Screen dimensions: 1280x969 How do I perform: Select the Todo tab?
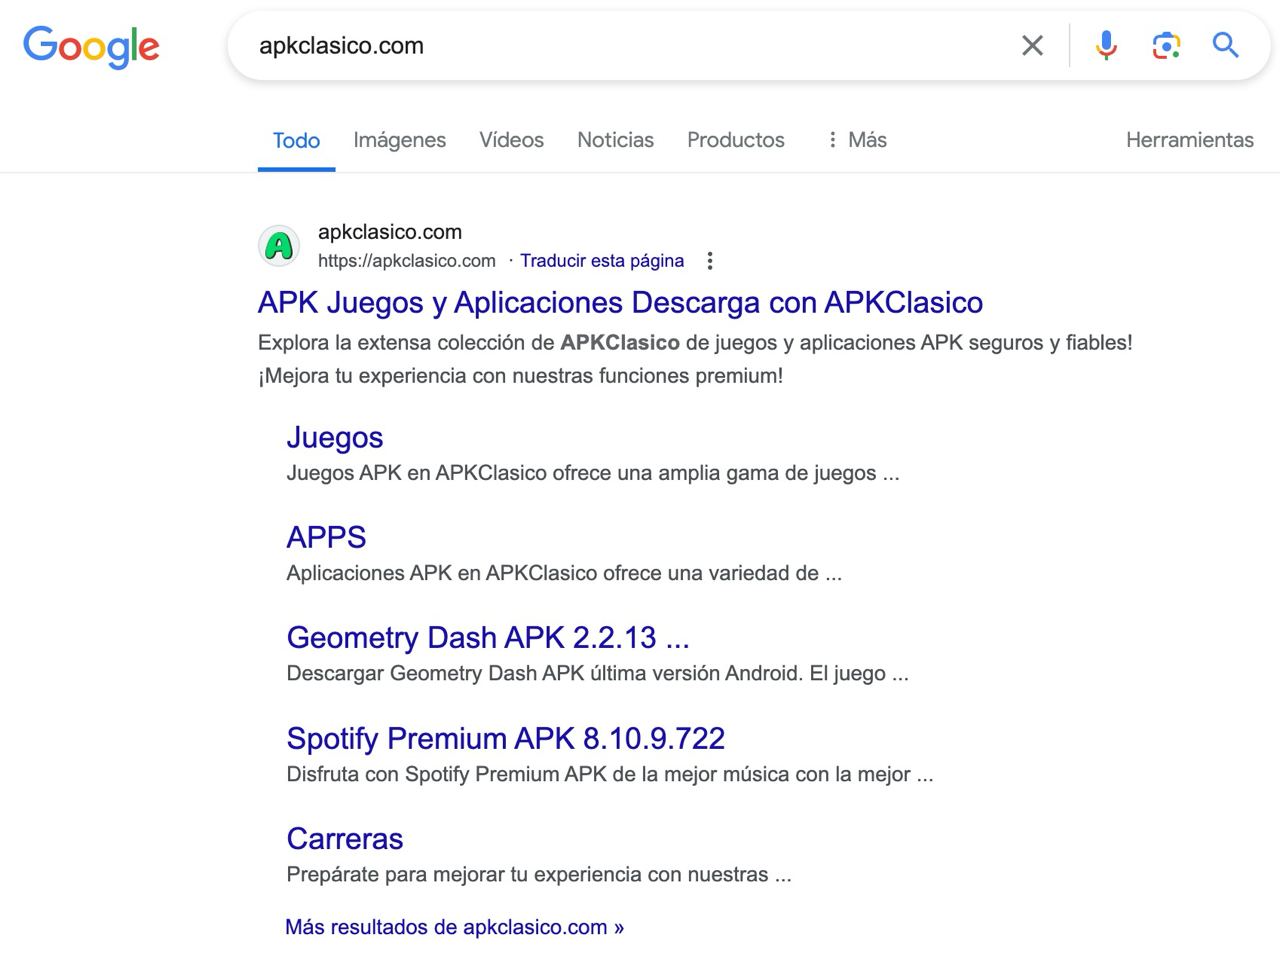[296, 140]
